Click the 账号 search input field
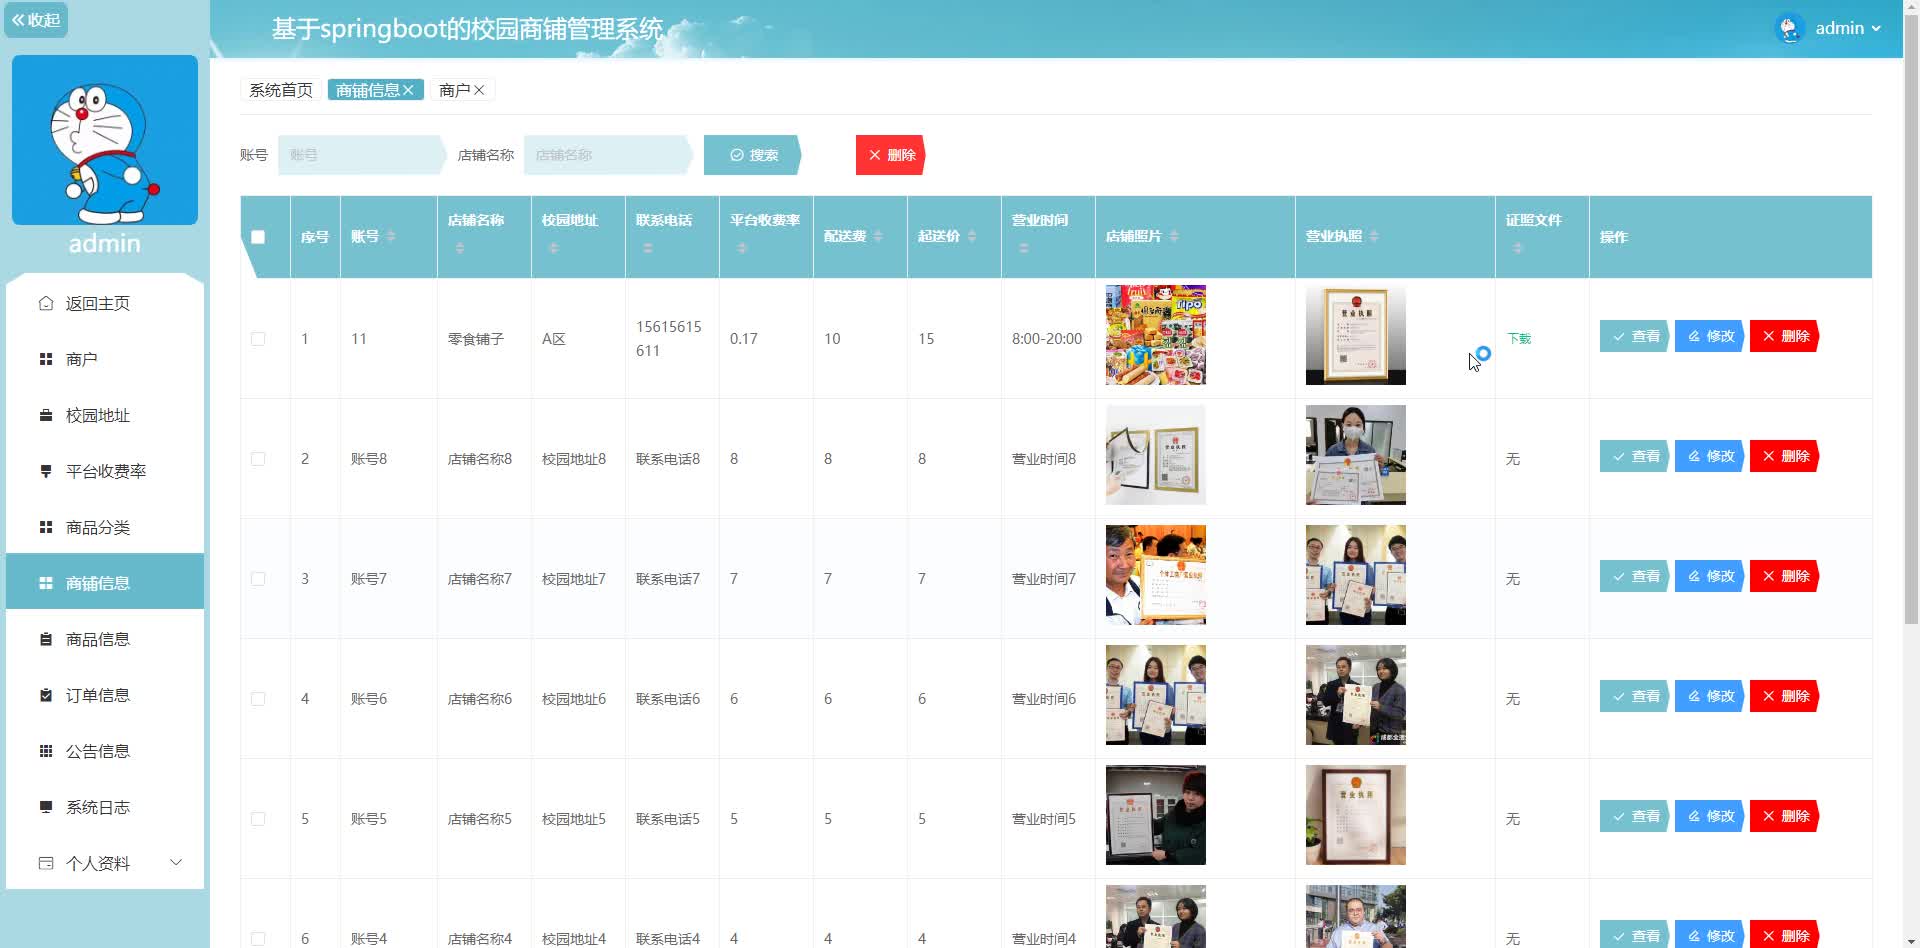 tap(361, 155)
